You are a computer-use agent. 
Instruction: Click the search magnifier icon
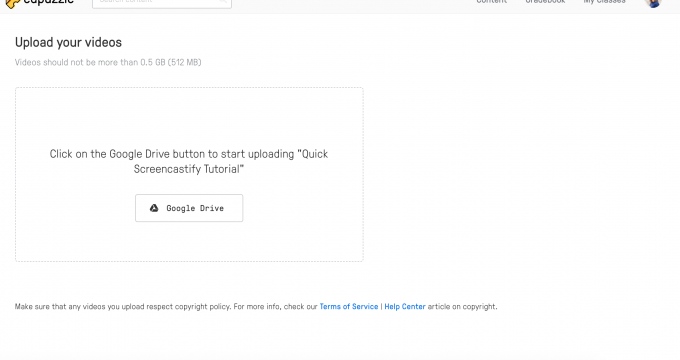click(222, 1)
